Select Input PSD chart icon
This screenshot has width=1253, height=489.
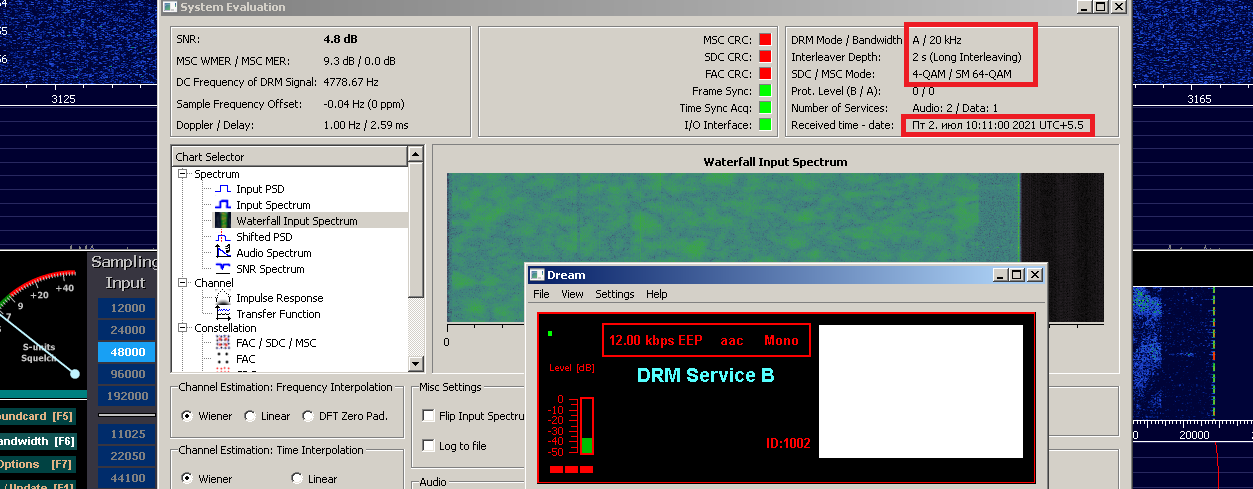(223, 189)
